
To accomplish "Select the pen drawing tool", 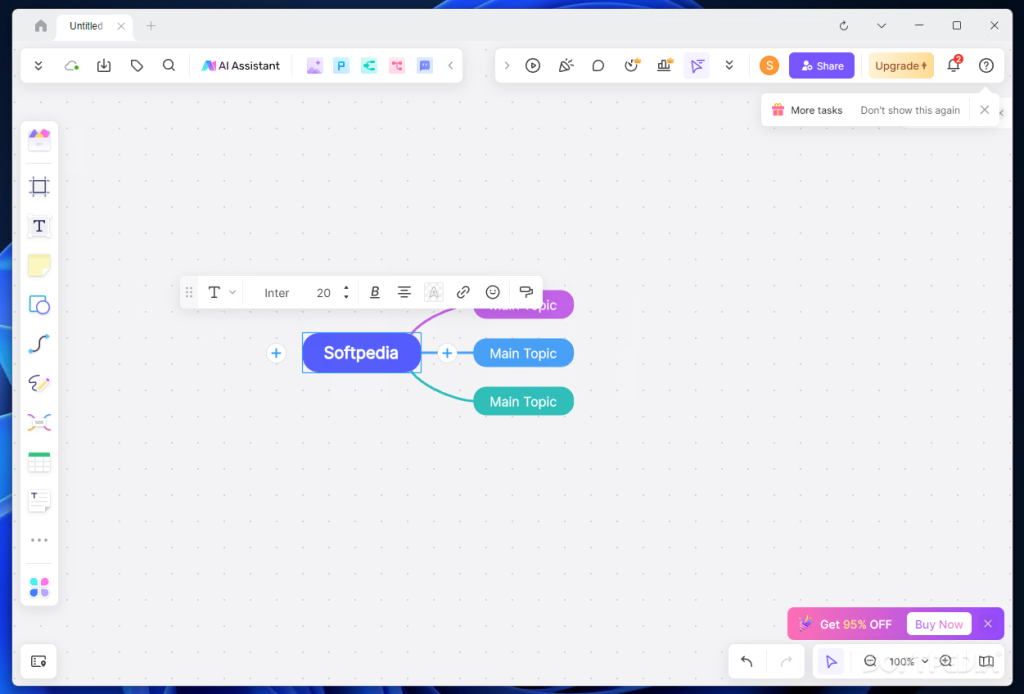I will click(39, 384).
